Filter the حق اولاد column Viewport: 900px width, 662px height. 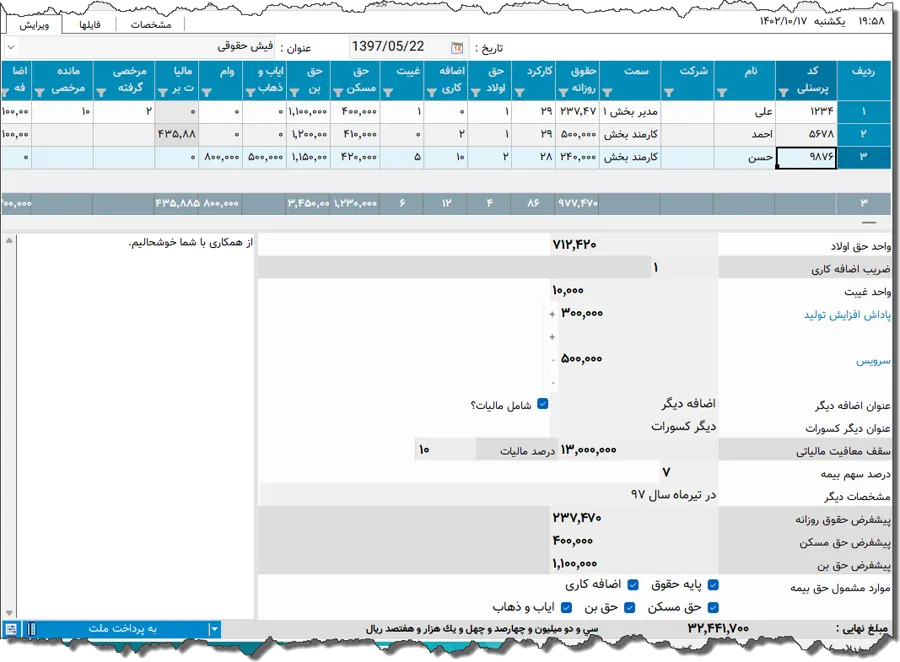[x=475, y=92]
